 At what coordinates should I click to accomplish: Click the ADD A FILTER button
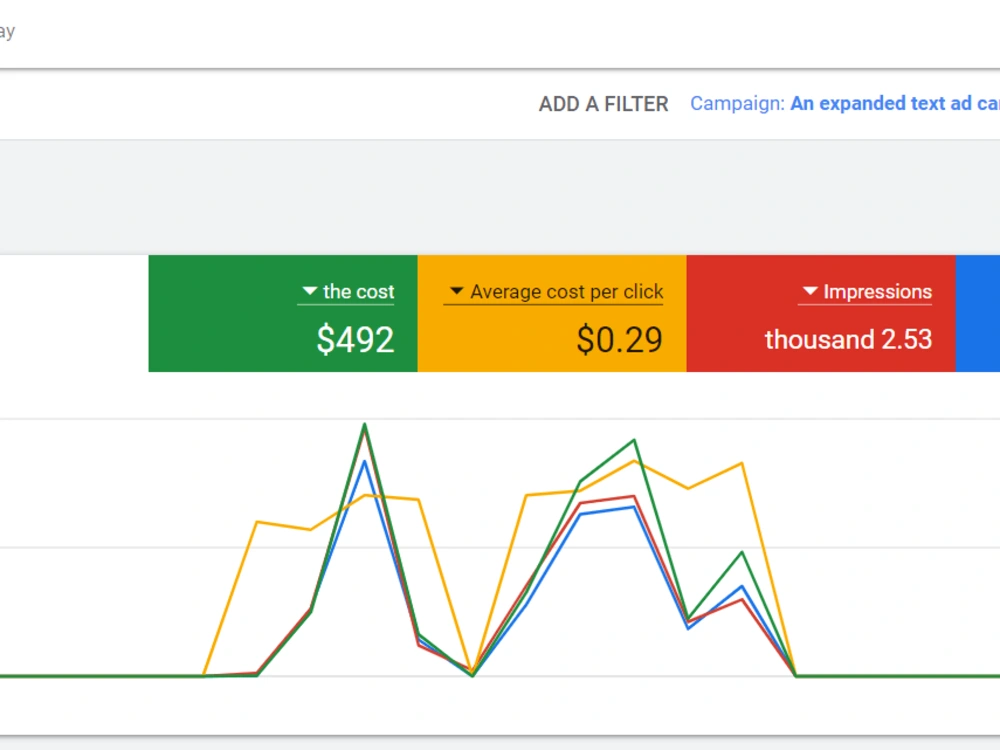coord(603,104)
